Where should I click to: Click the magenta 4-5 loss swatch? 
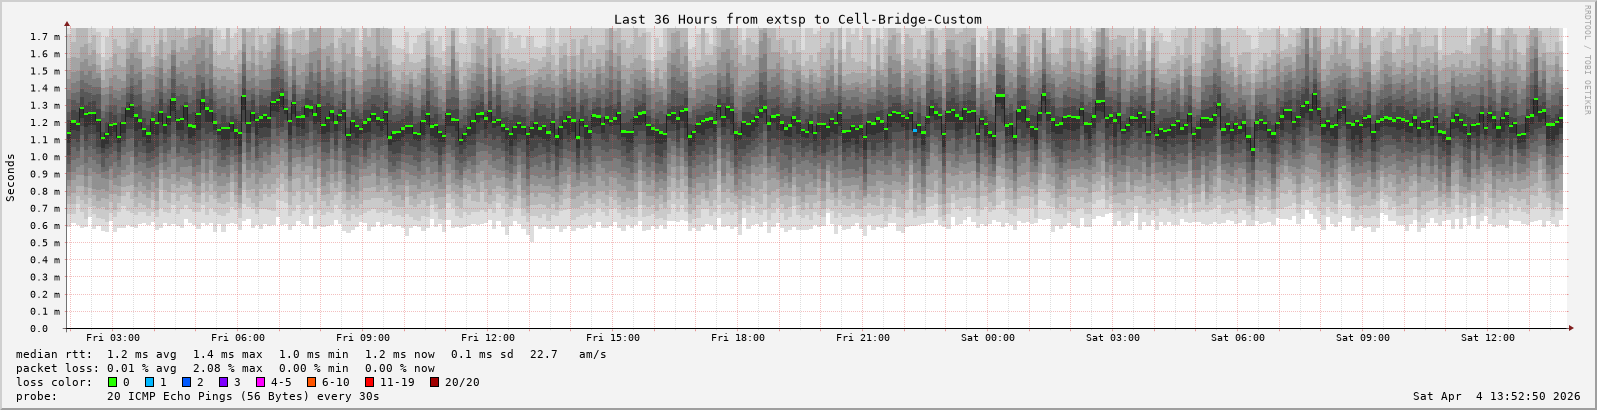261,382
